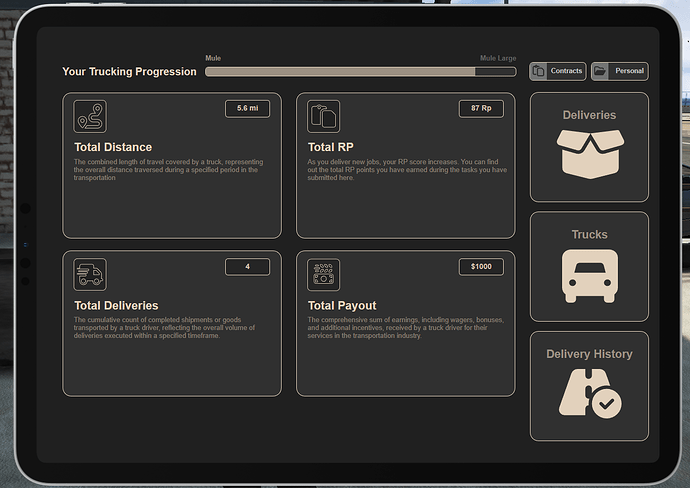Click the open box Deliveries icon
Image resolution: width=690 pixels, height=488 pixels.
[x=590, y=154]
